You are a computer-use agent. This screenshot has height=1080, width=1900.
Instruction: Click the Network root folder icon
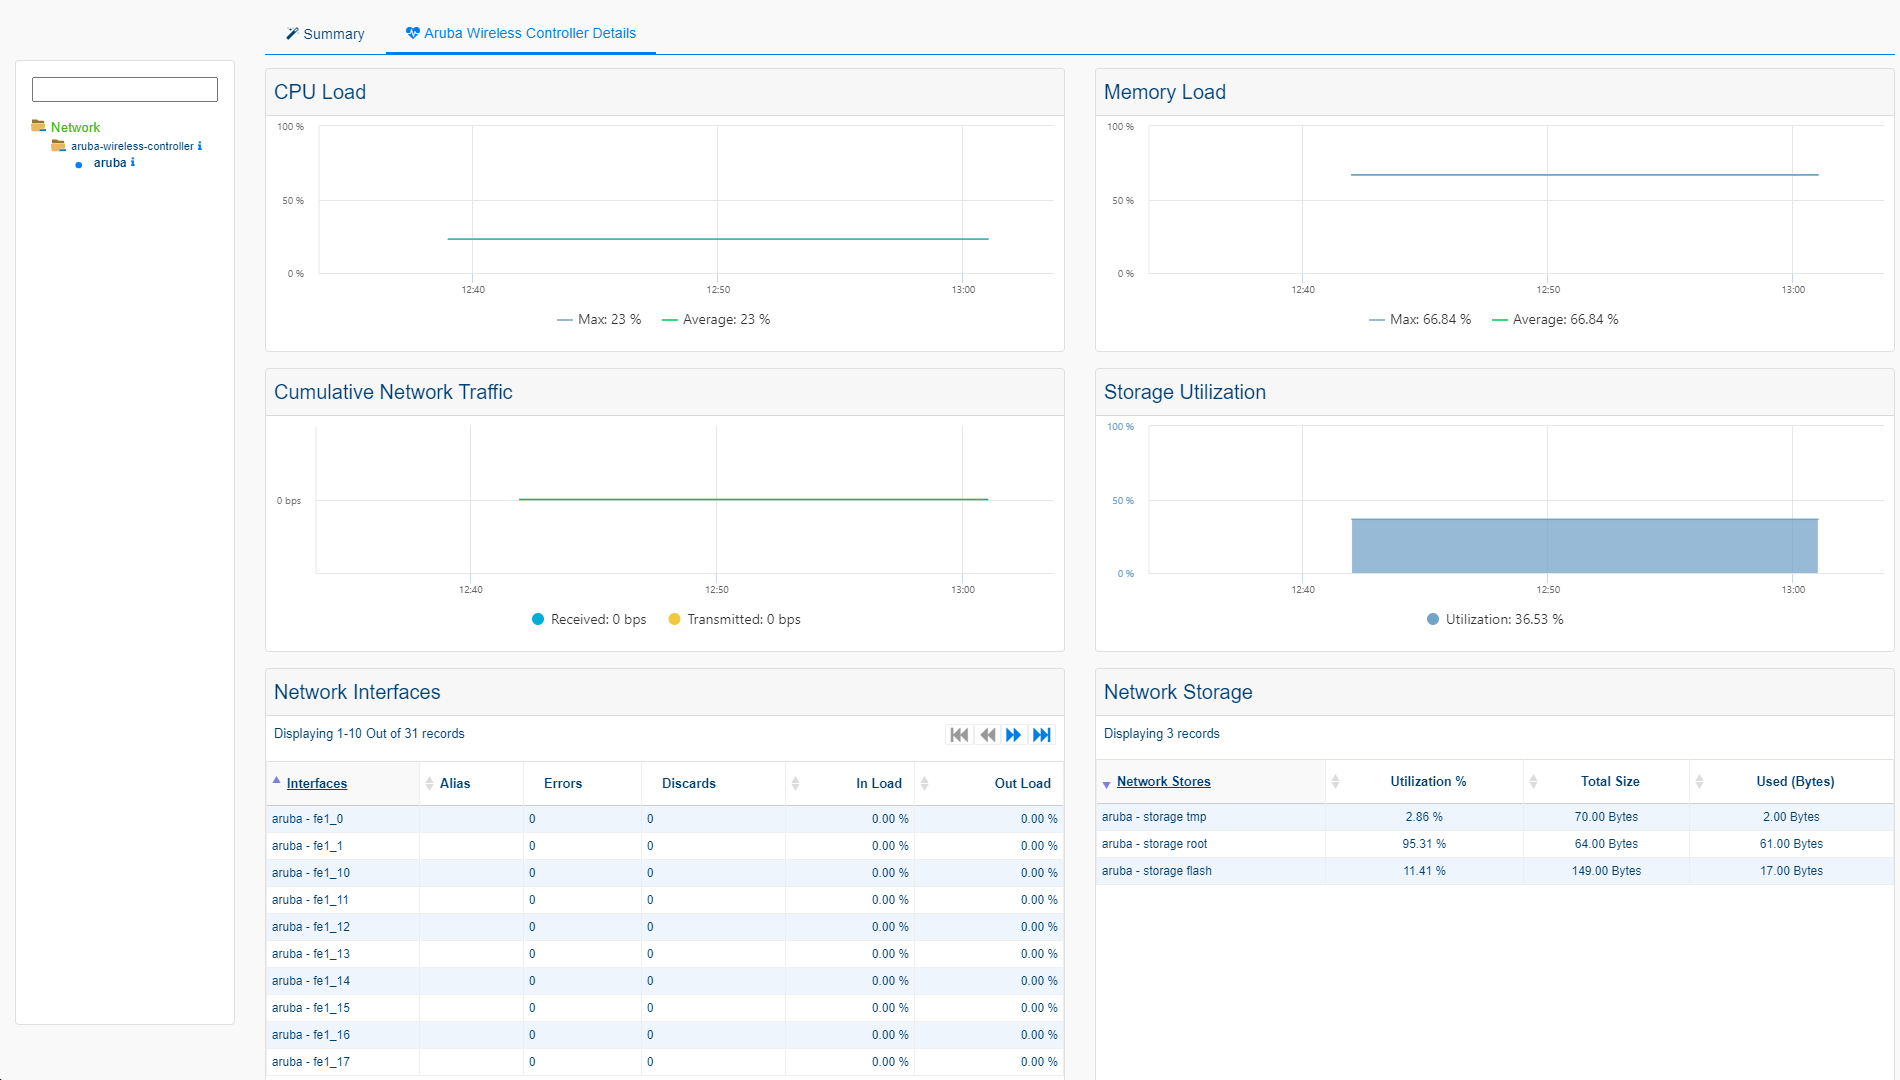[x=39, y=126]
